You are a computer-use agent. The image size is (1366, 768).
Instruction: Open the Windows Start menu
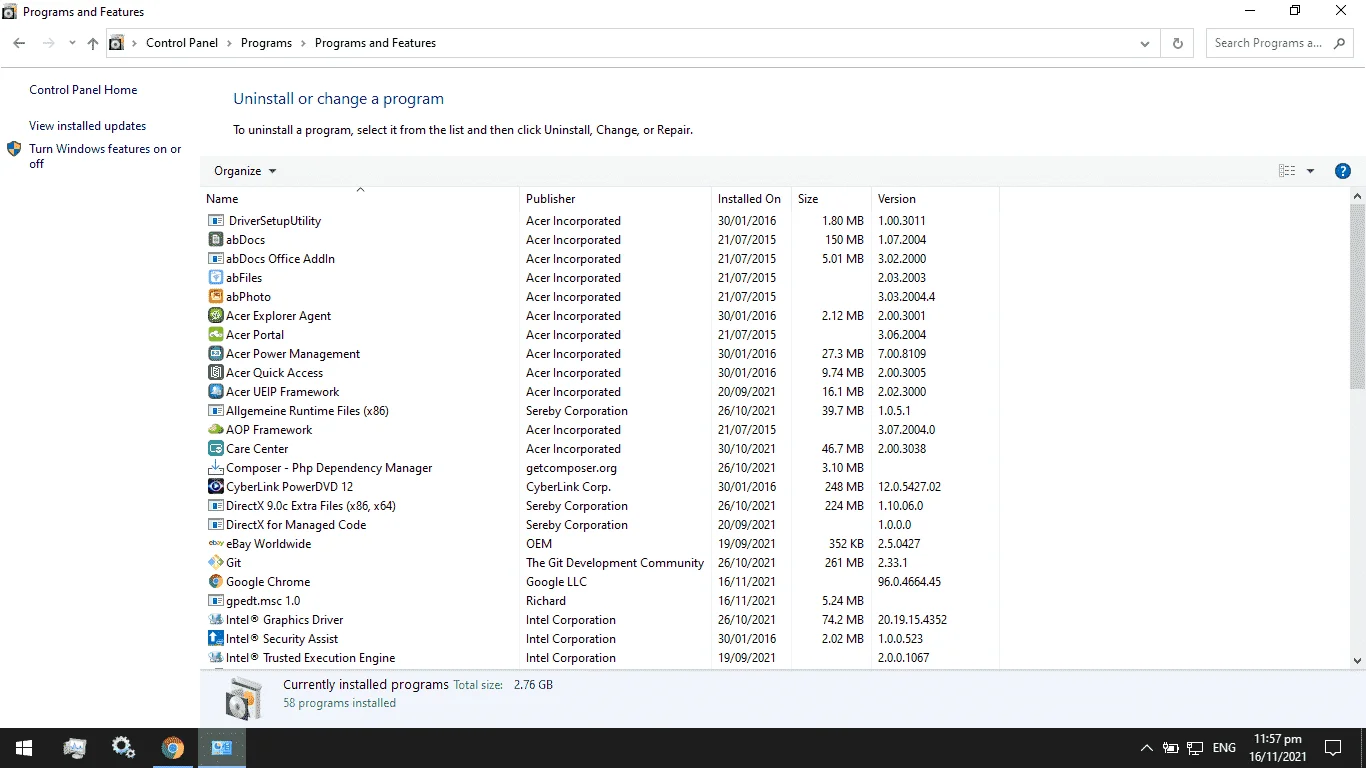24,748
